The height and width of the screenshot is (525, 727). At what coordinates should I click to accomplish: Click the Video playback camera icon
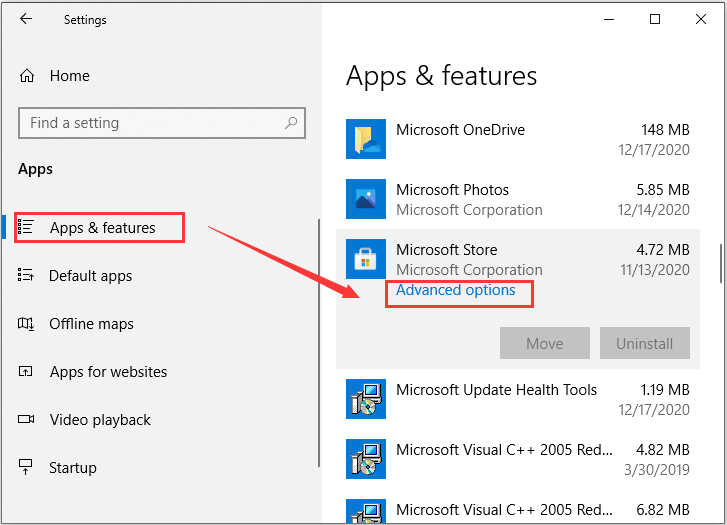26,419
